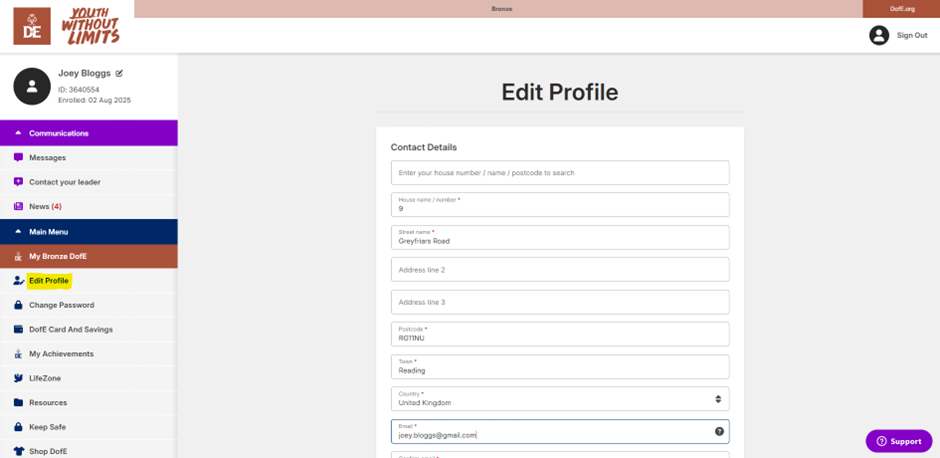Click the Sign Out link
This screenshot has height=458, width=940.
pyautogui.click(x=911, y=35)
